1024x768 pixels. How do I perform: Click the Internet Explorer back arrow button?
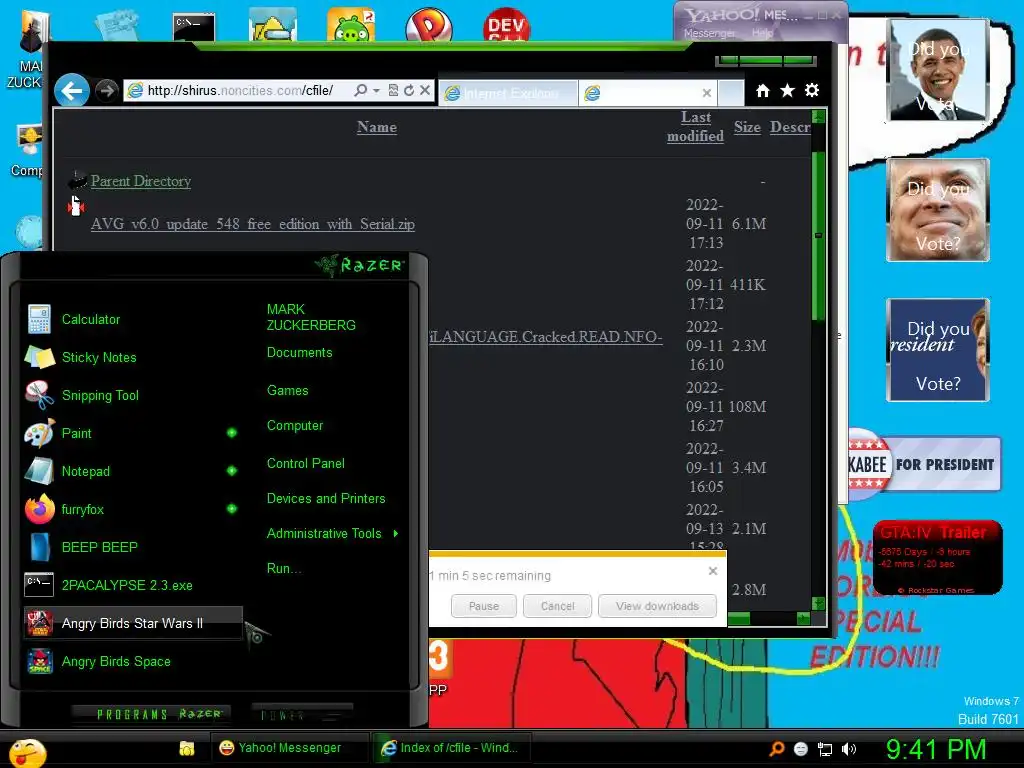(x=71, y=90)
